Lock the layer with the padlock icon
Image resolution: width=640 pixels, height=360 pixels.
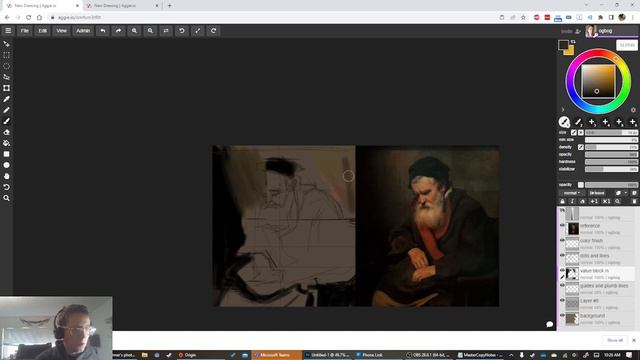tap(562, 201)
